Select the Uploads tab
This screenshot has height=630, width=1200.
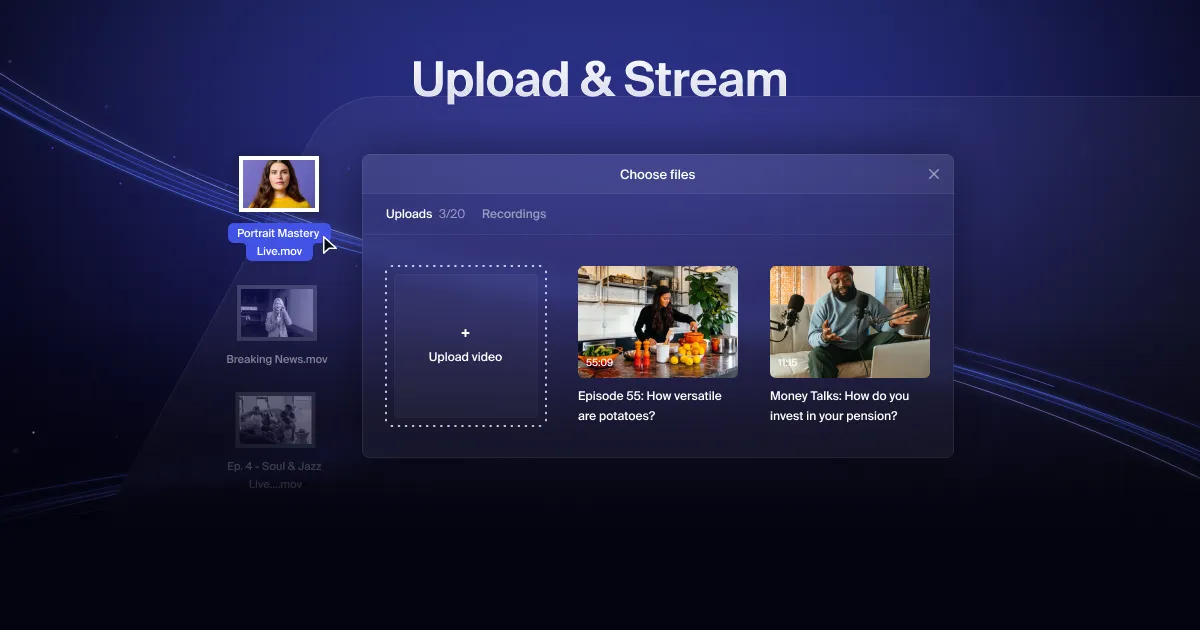tap(409, 214)
